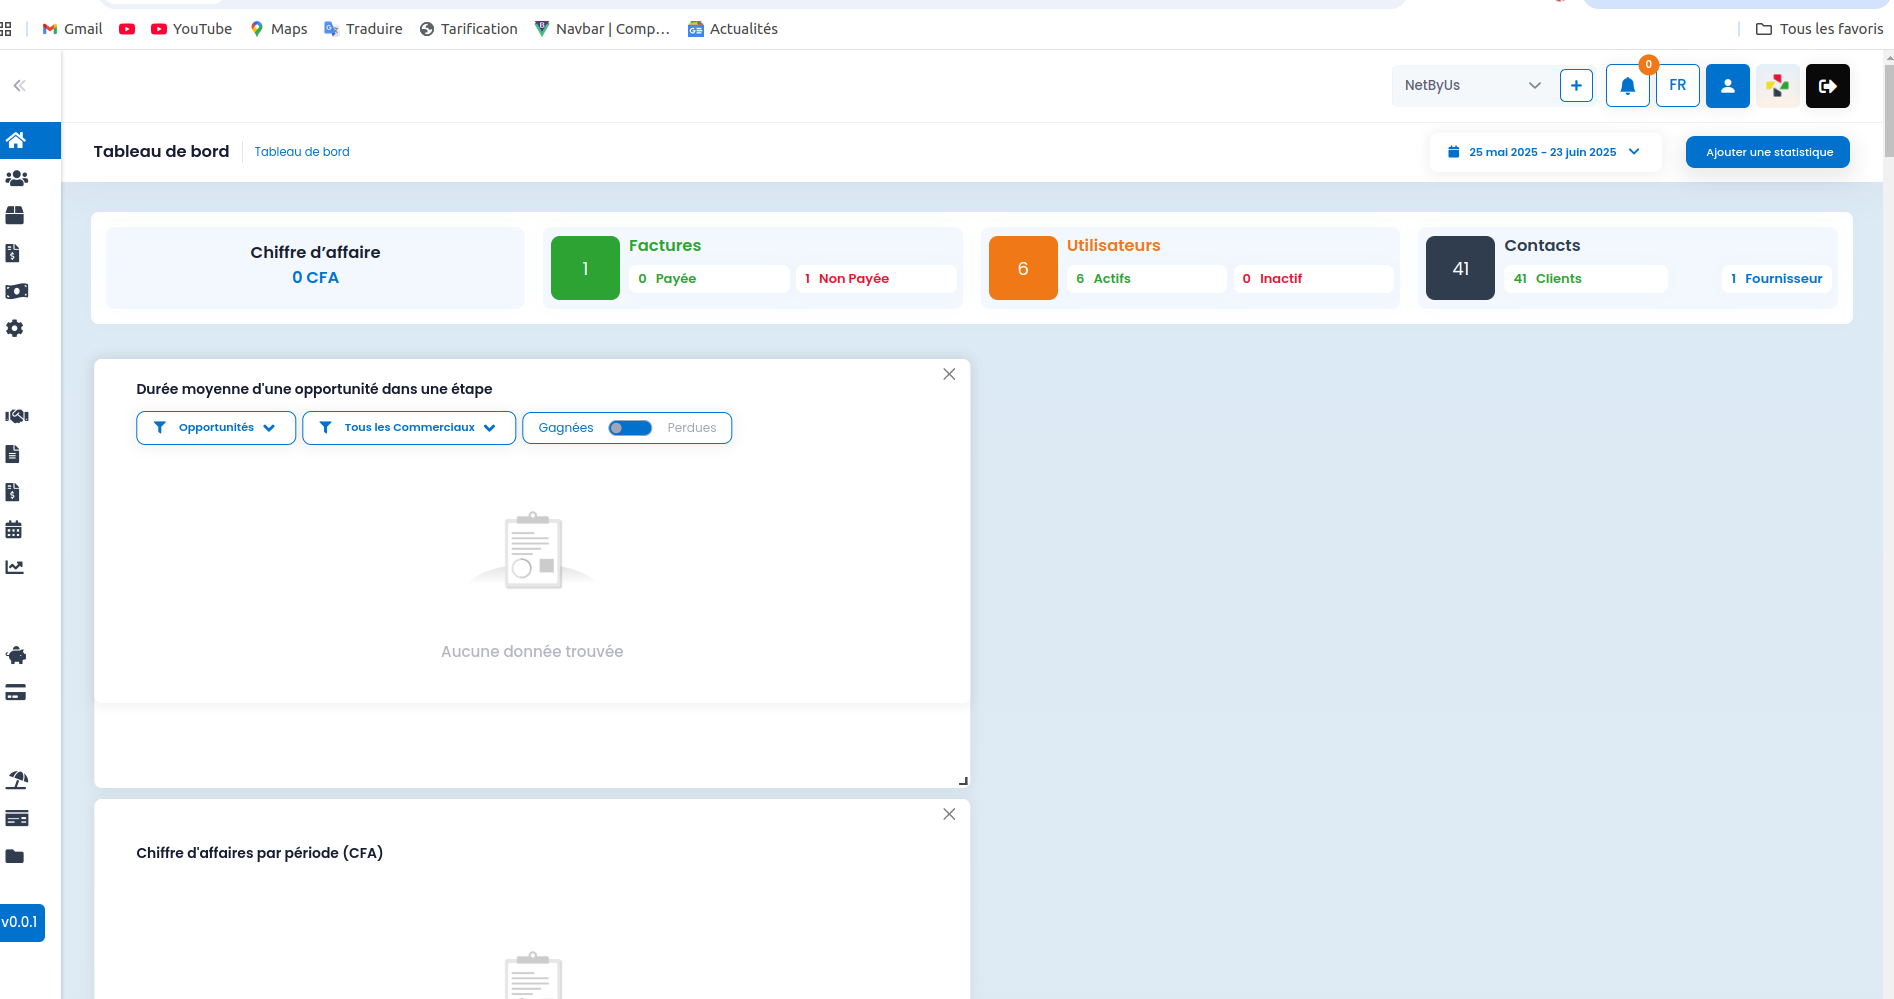This screenshot has height=999, width=1894.
Task: Open the piggy bank icon in sidebar
Action: point(16,655)
